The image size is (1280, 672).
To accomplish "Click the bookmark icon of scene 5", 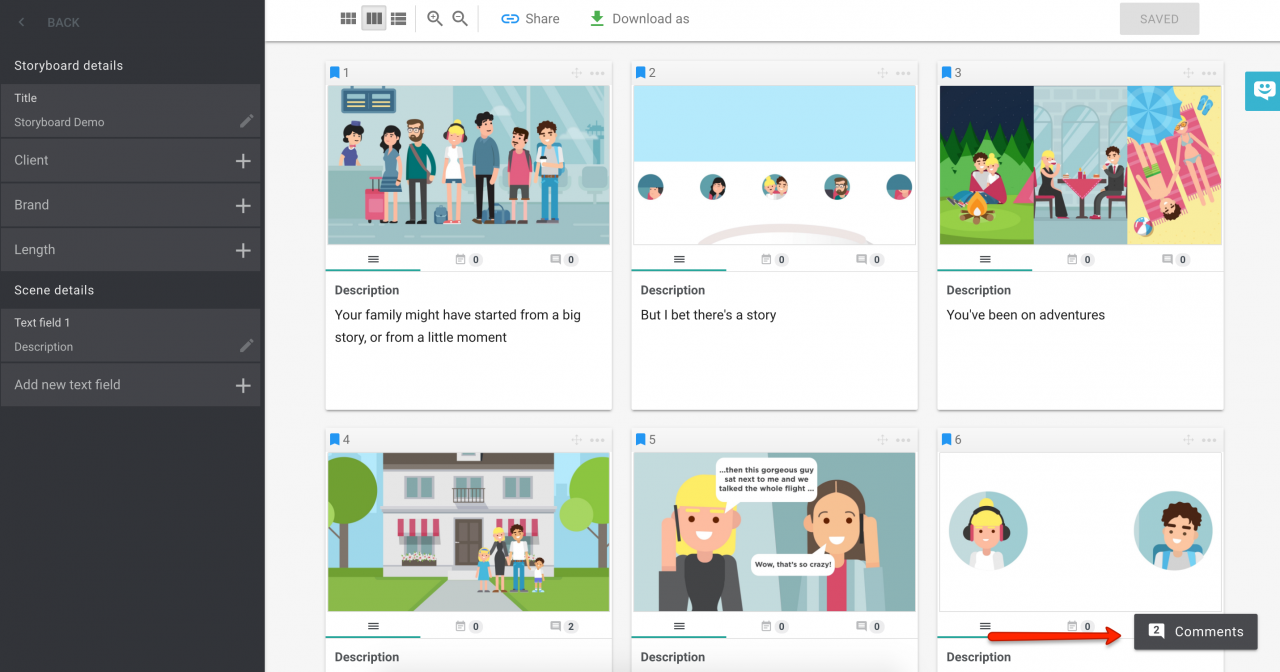I will (x=641, y=440).
